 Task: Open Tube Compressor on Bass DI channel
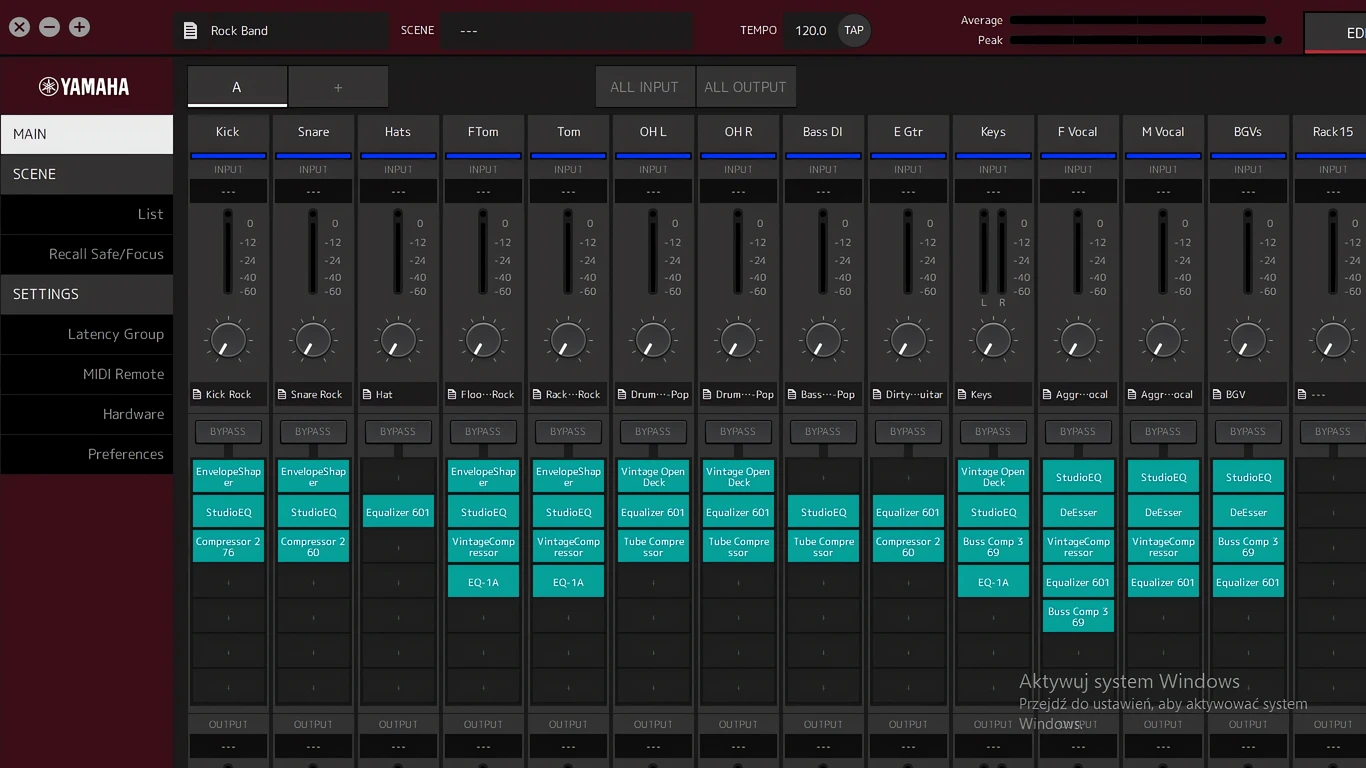point(823,547)
